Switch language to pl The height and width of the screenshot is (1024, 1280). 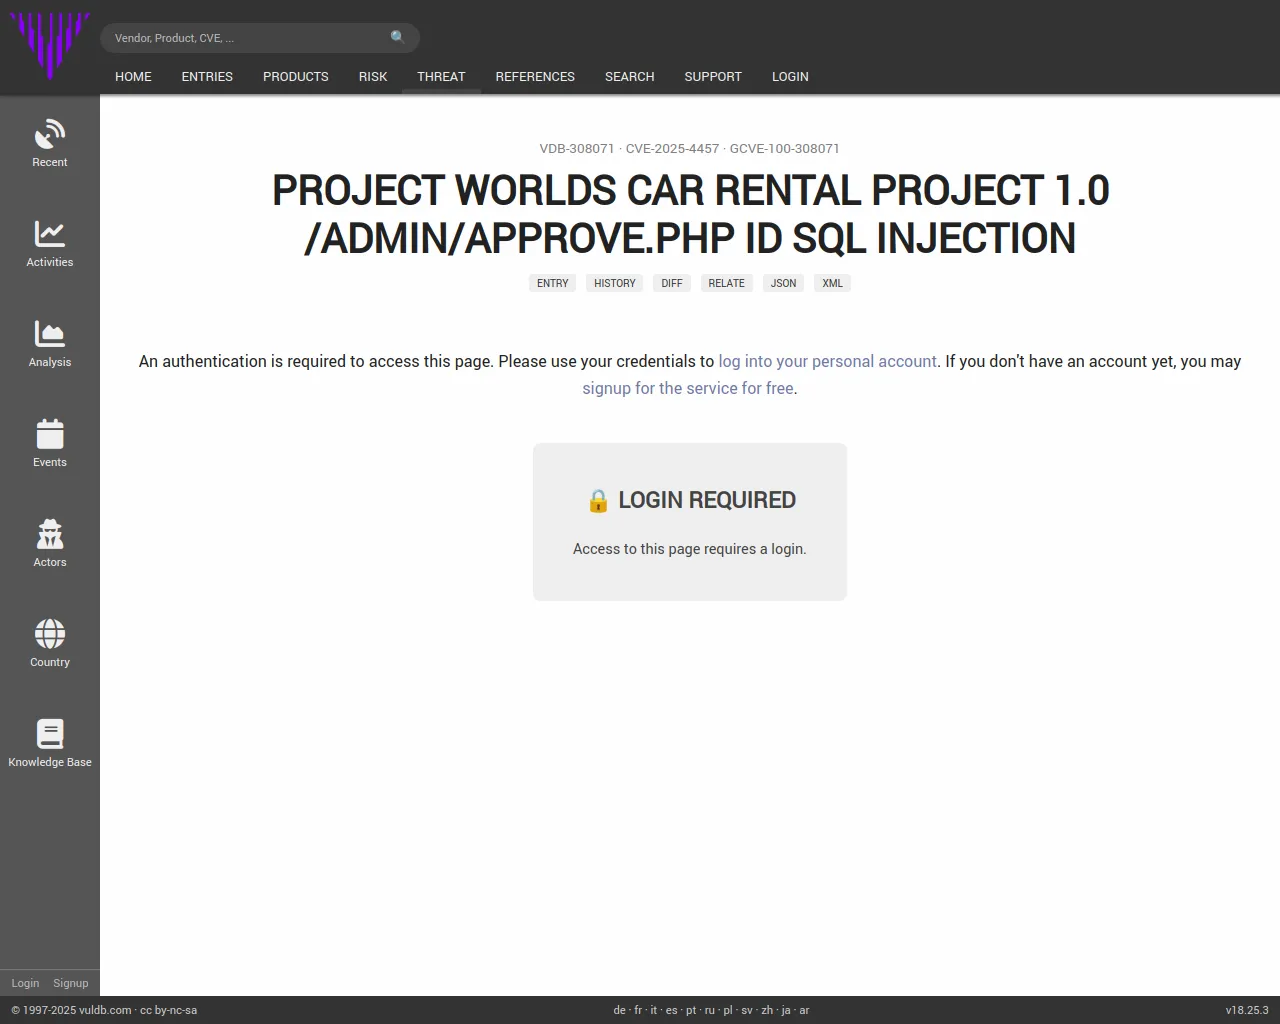click(x=728, y=1010)
